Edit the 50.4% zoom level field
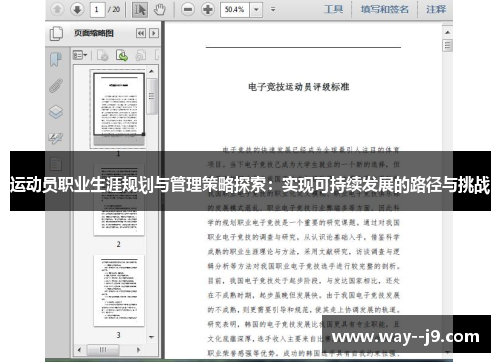Viewport: 500px width, 362px height. (x=235, y=9)
